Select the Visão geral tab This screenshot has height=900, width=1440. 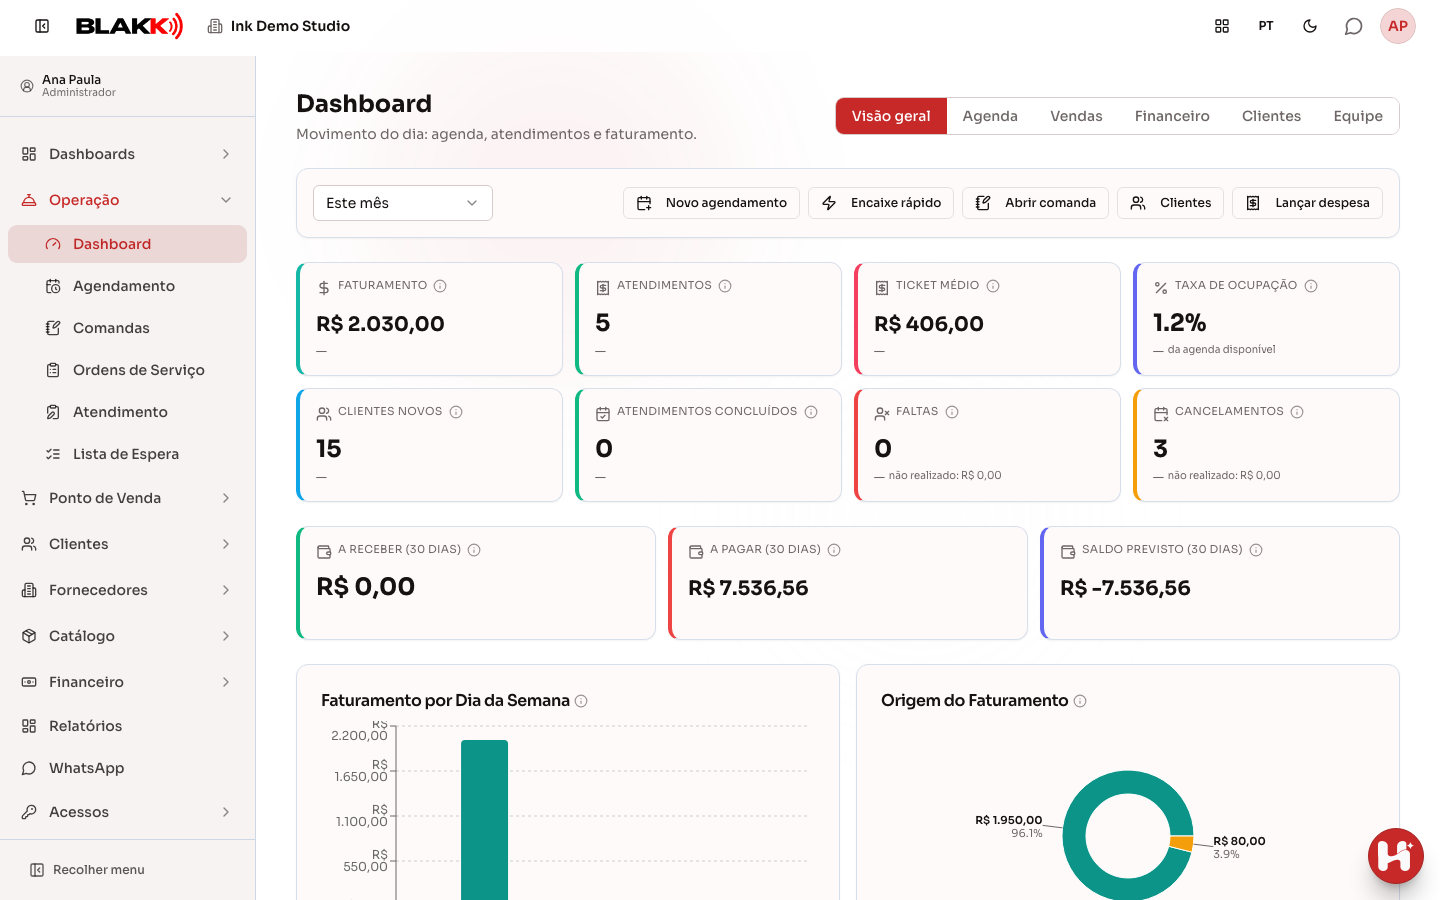click(891, 116)
